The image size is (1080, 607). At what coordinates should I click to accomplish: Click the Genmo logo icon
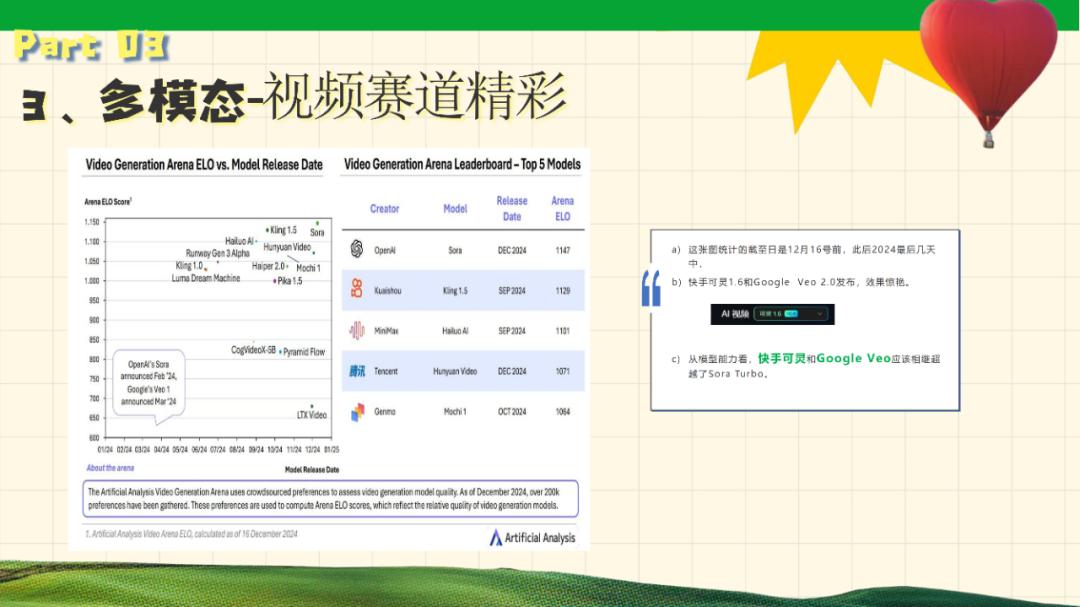coord(357,412)
